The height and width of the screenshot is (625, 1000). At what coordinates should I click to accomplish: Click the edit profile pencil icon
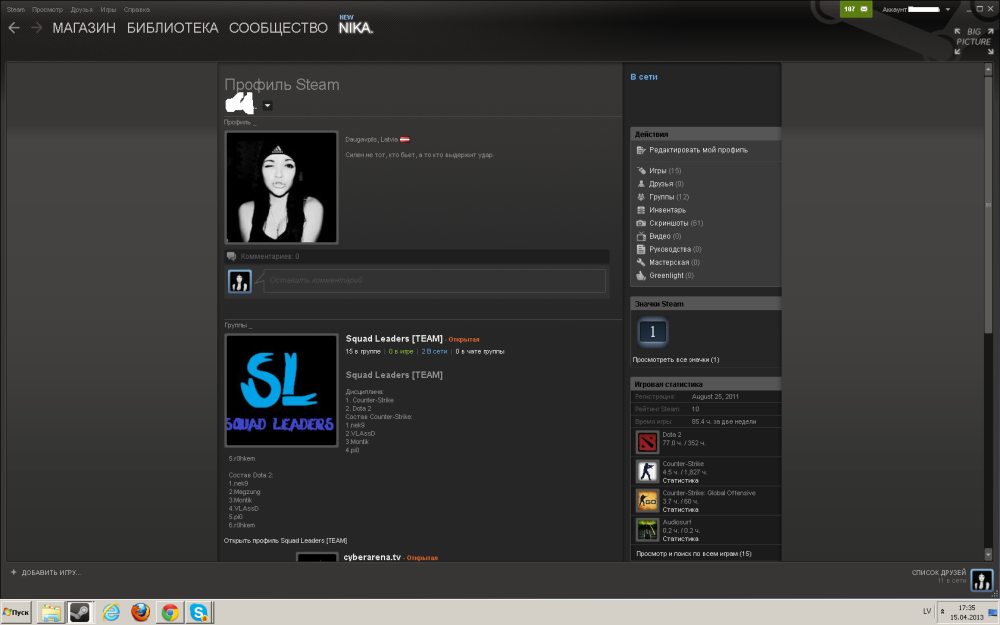[641, 150]
